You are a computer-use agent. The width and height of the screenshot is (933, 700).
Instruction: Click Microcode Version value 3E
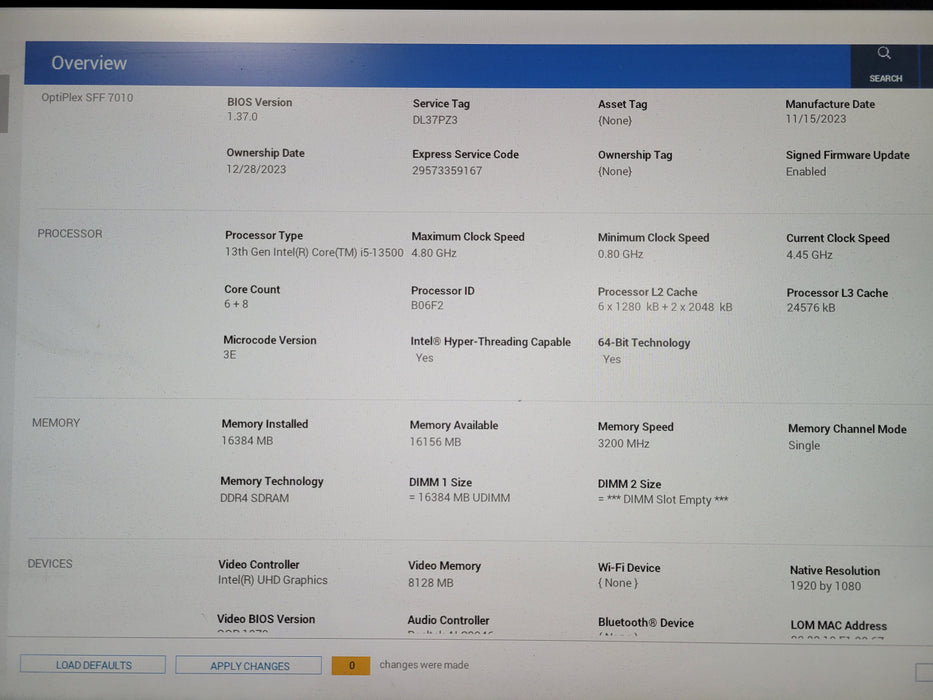click(x=230, y=355)
